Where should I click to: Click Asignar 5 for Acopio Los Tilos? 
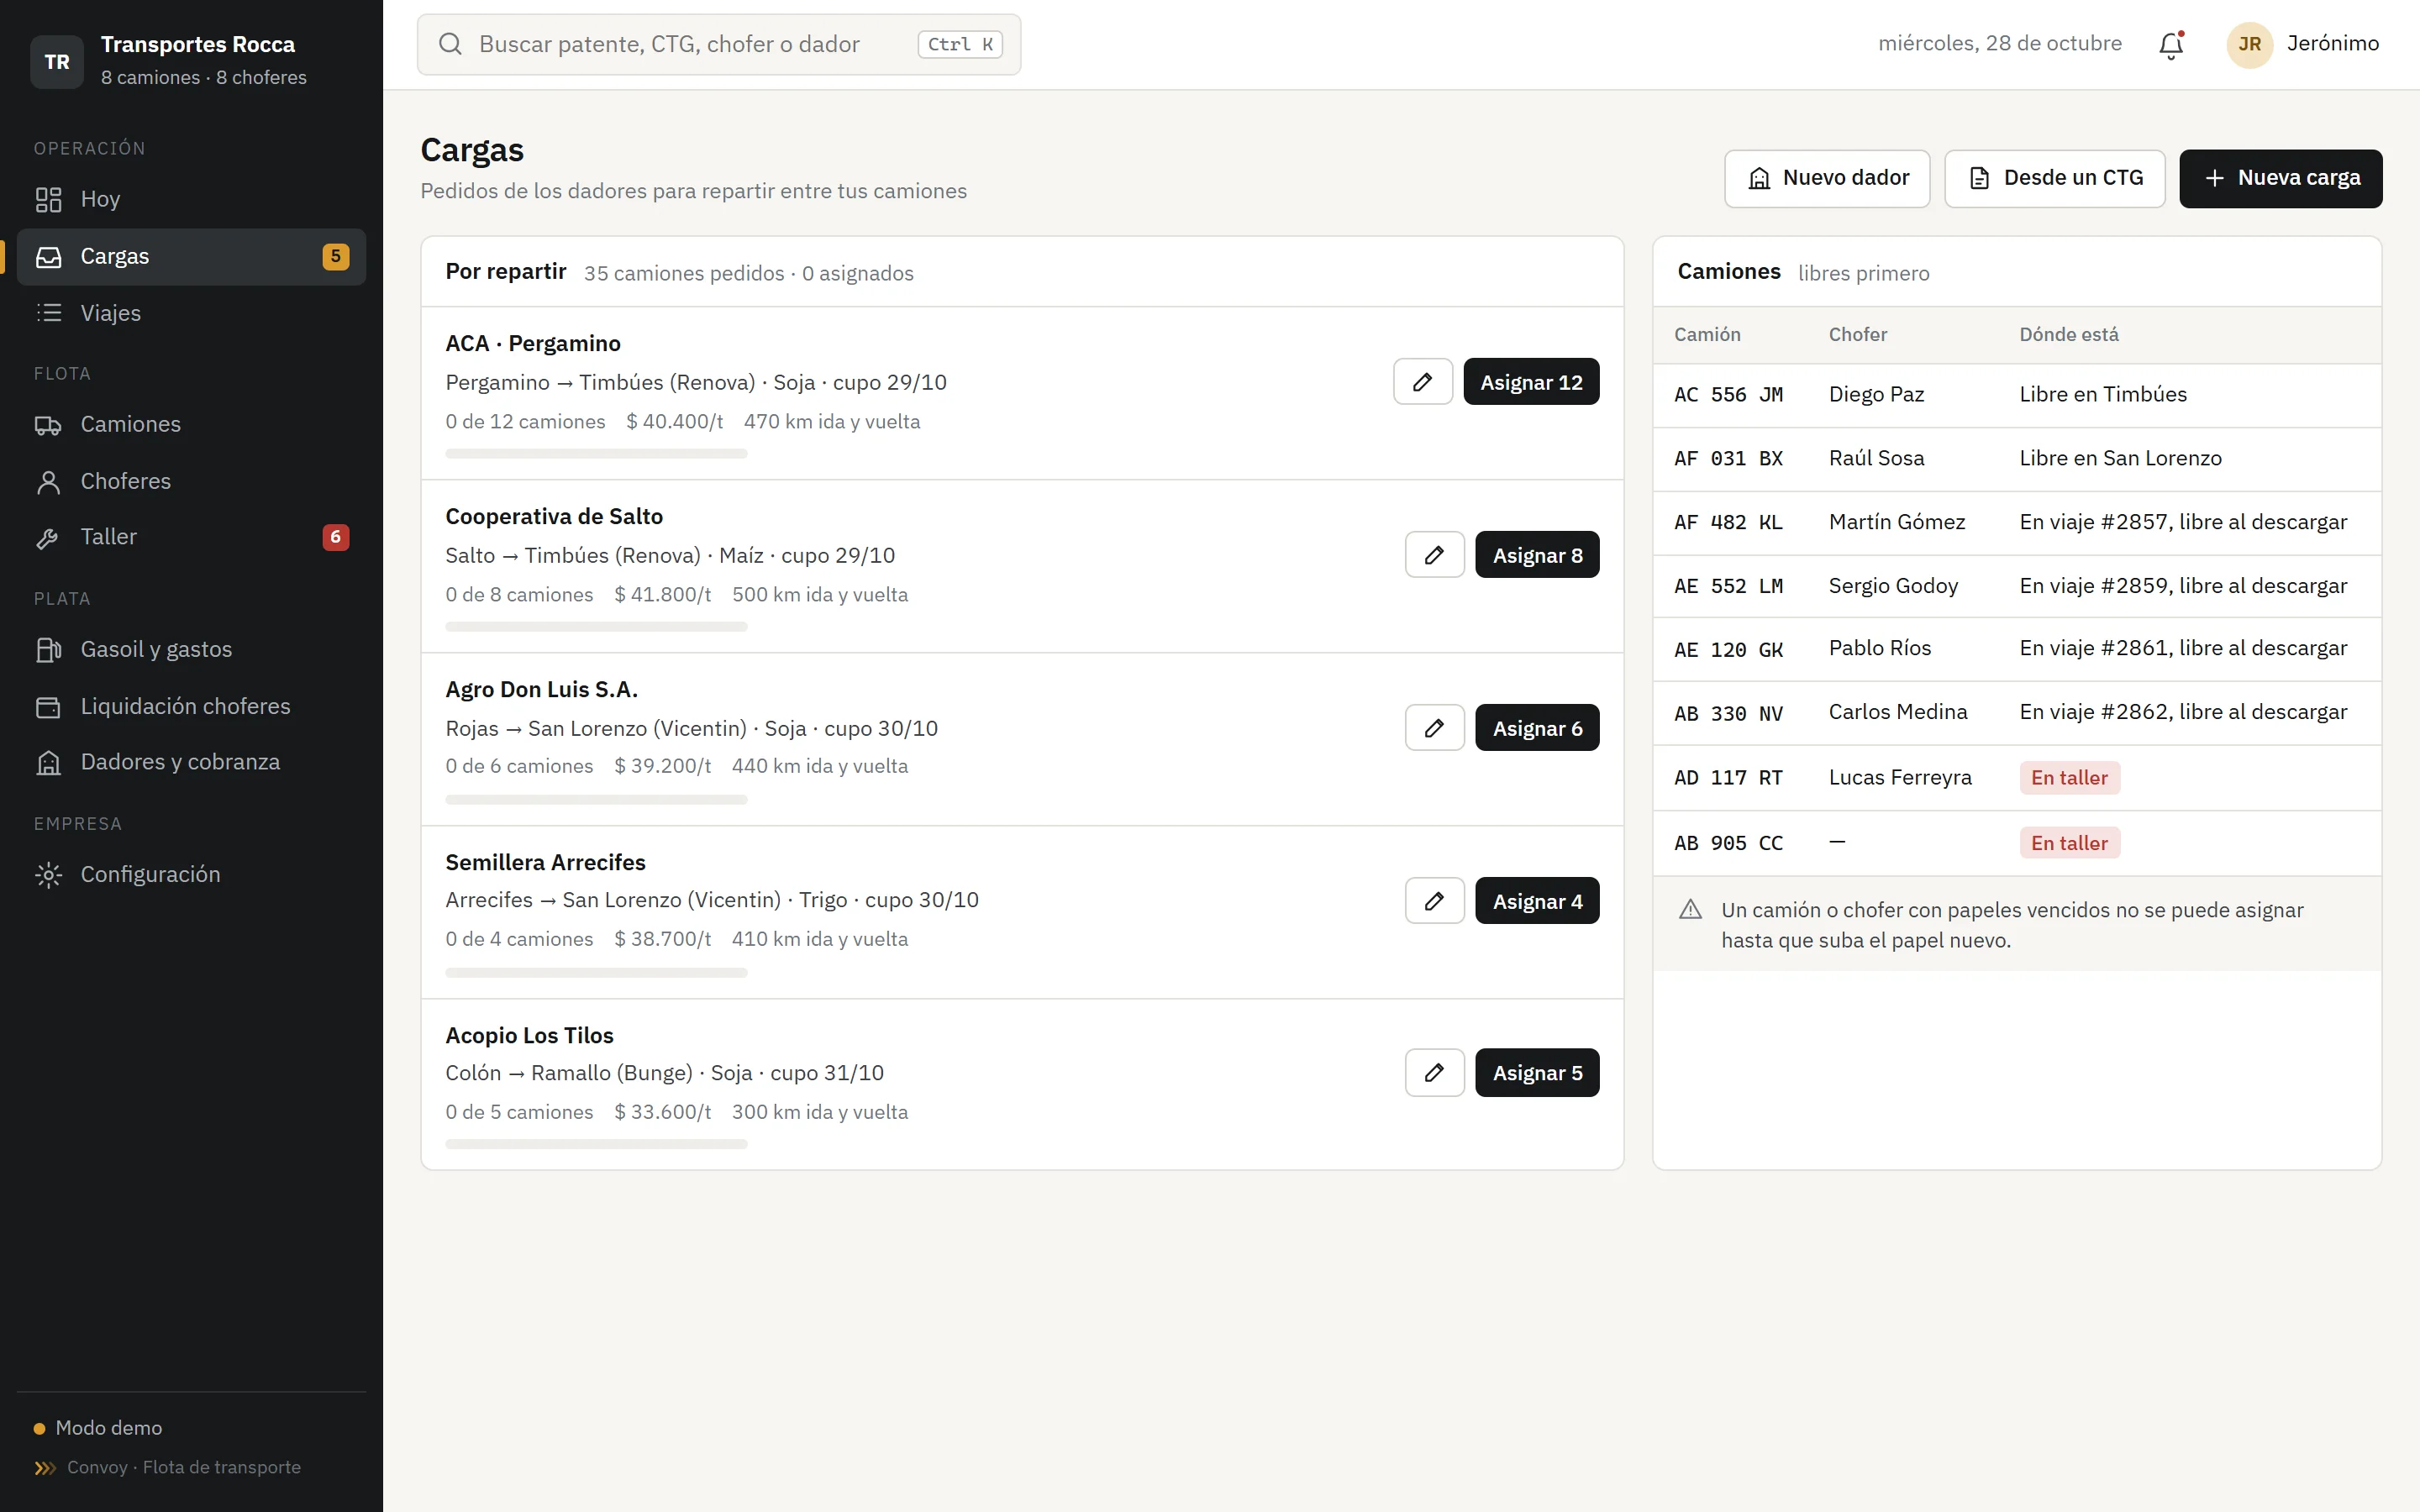(x=1537, y=1073)
